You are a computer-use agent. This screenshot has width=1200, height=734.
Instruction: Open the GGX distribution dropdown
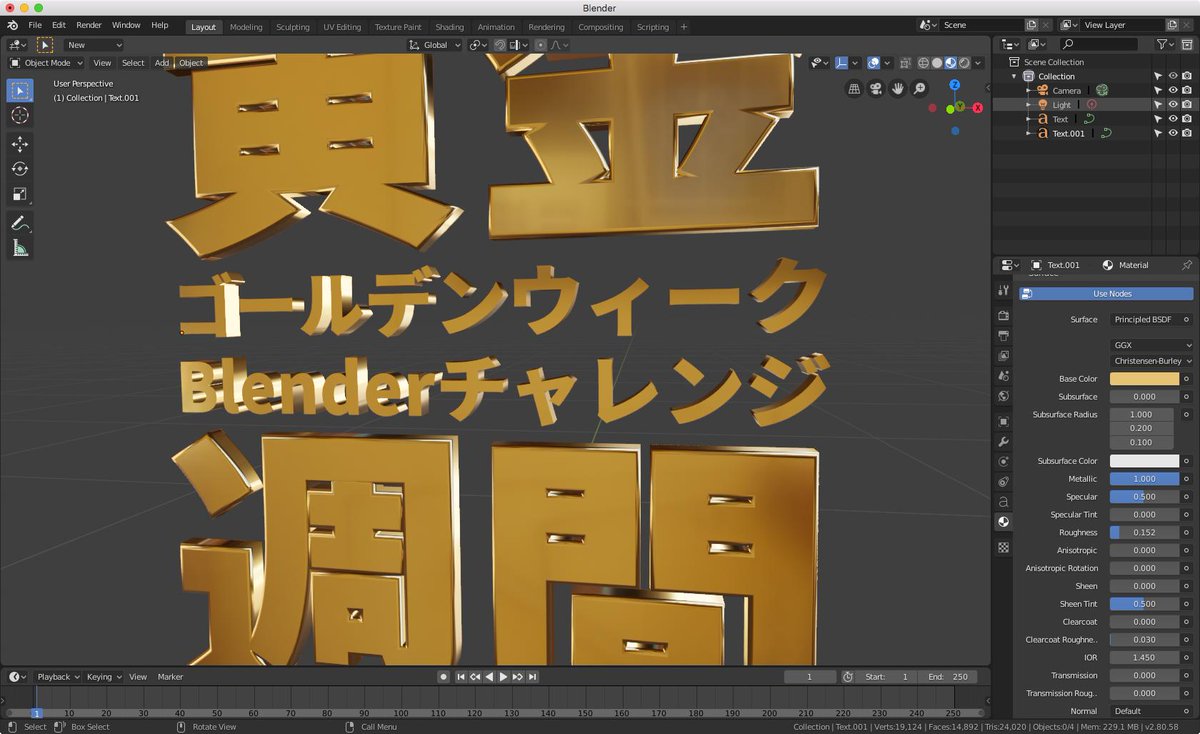pyautogui.click(x=1152, y=345)
